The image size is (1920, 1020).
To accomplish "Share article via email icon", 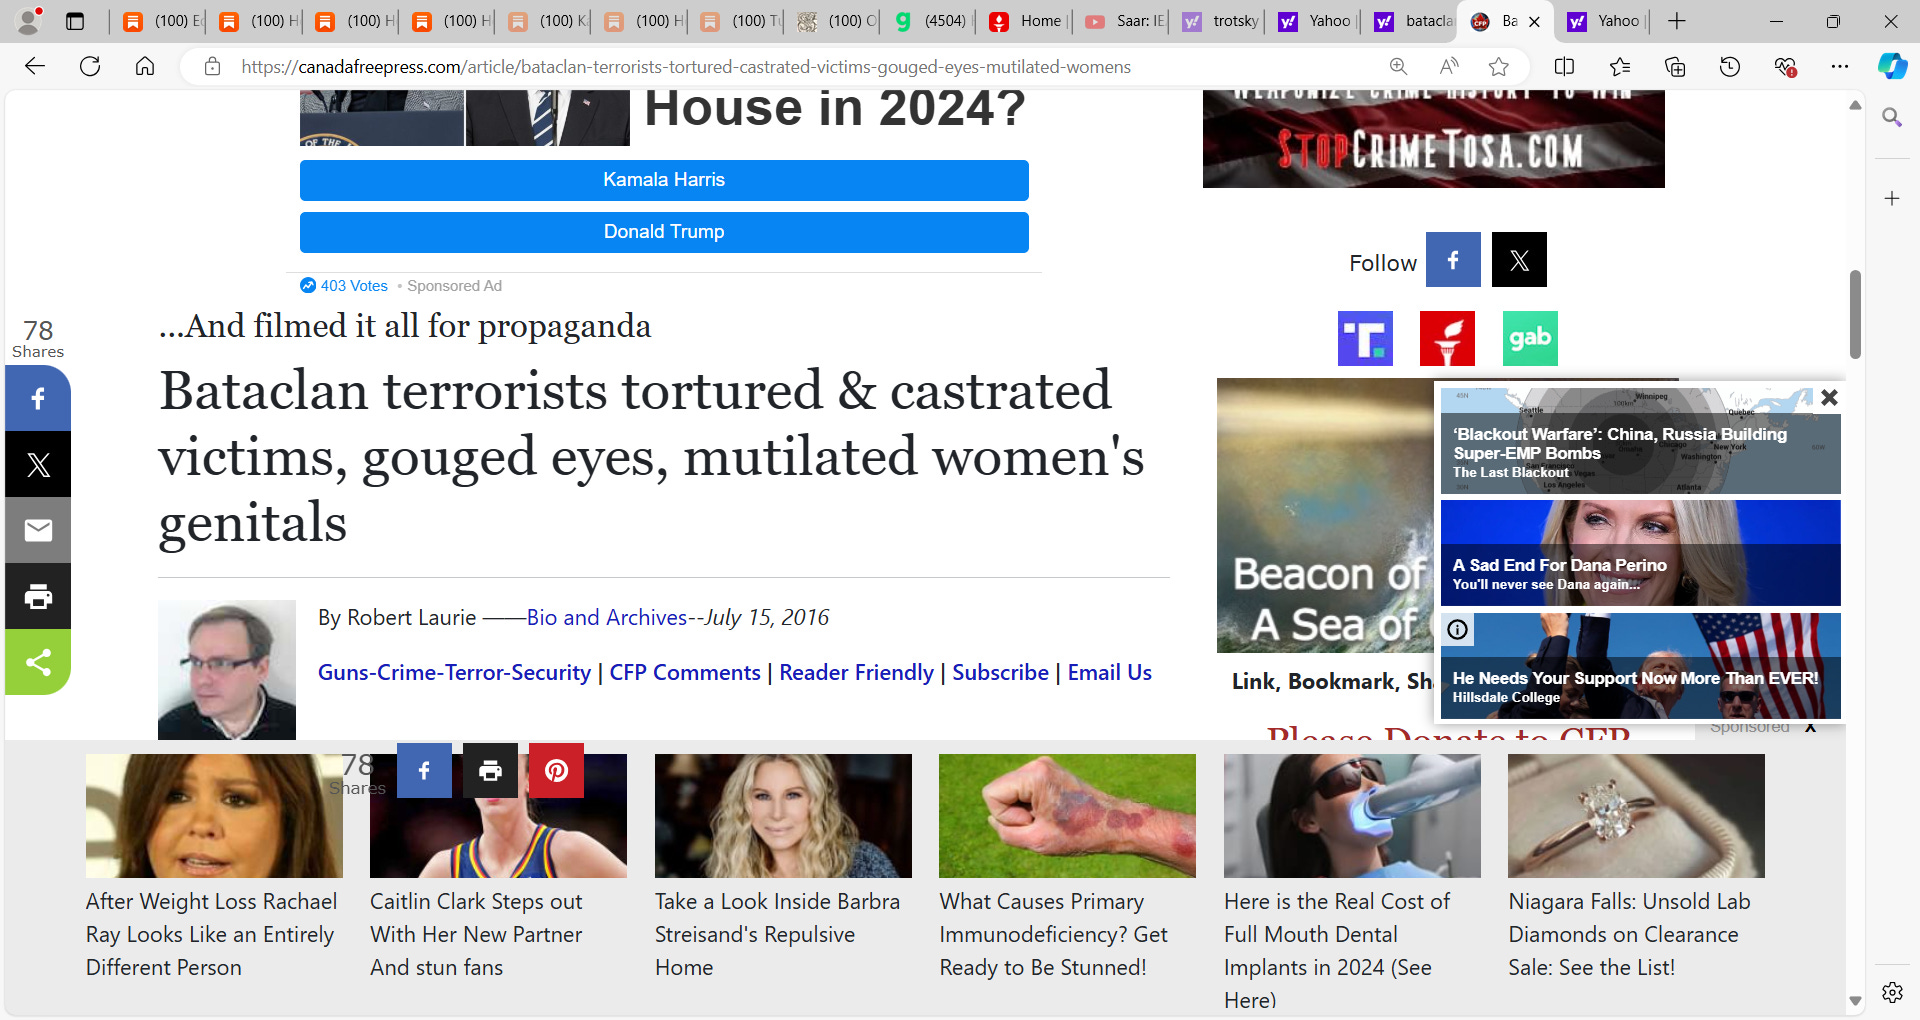I will point(38,530).
